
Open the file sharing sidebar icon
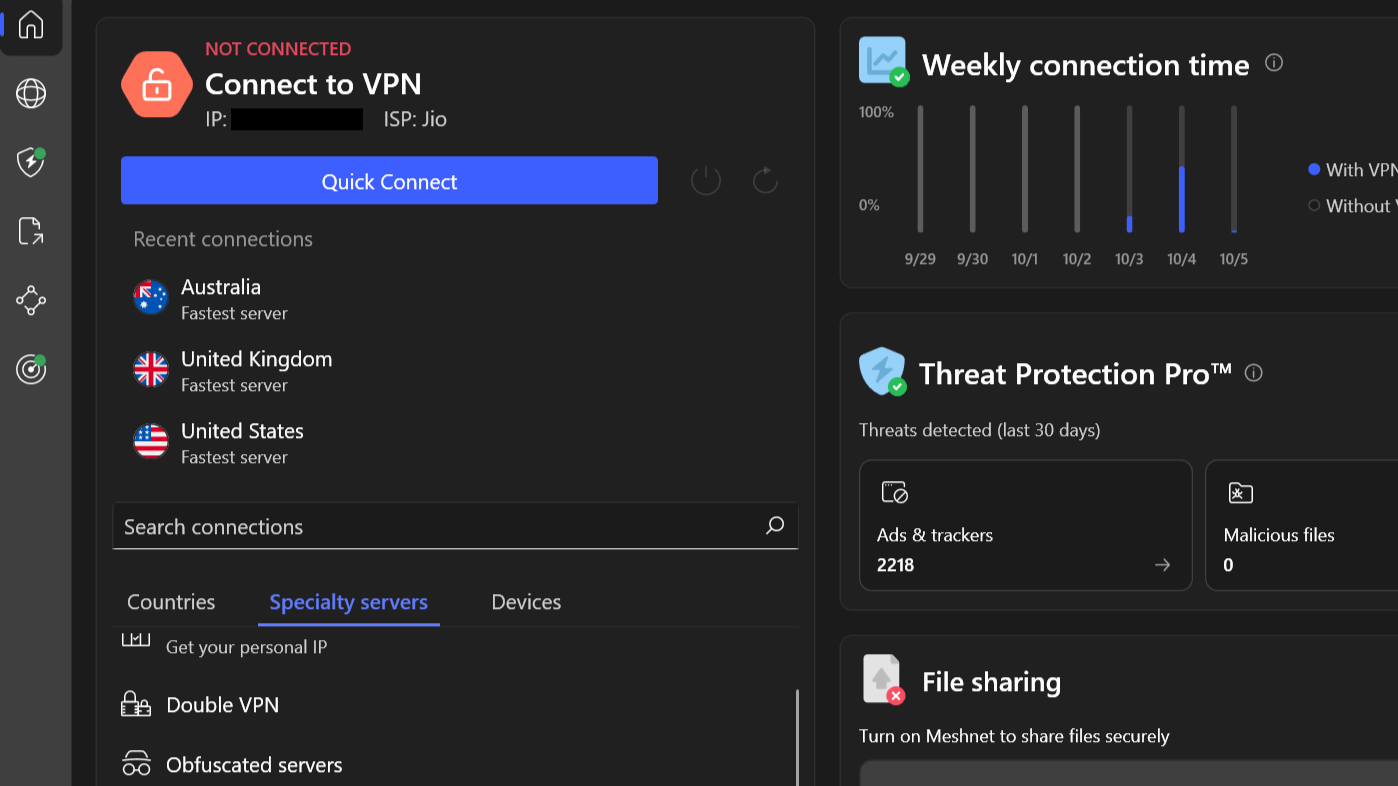pyautogui.click(x=31, y=231)
